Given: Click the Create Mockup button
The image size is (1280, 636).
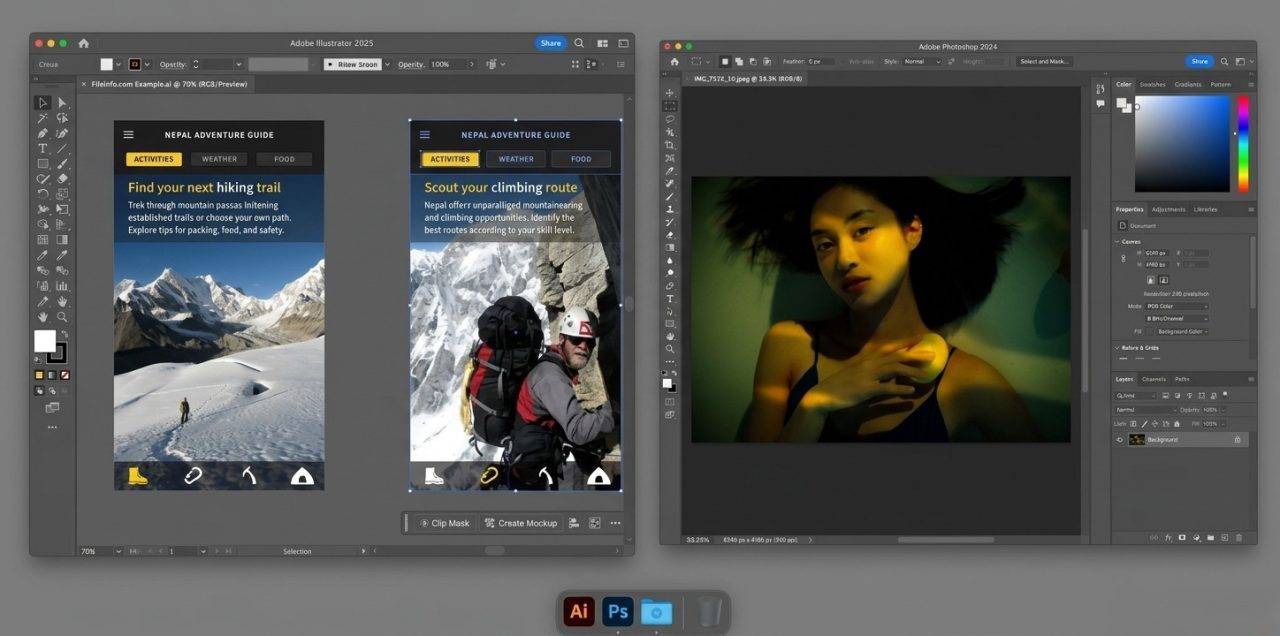Looking at the screenshot, I should point(521,523).
